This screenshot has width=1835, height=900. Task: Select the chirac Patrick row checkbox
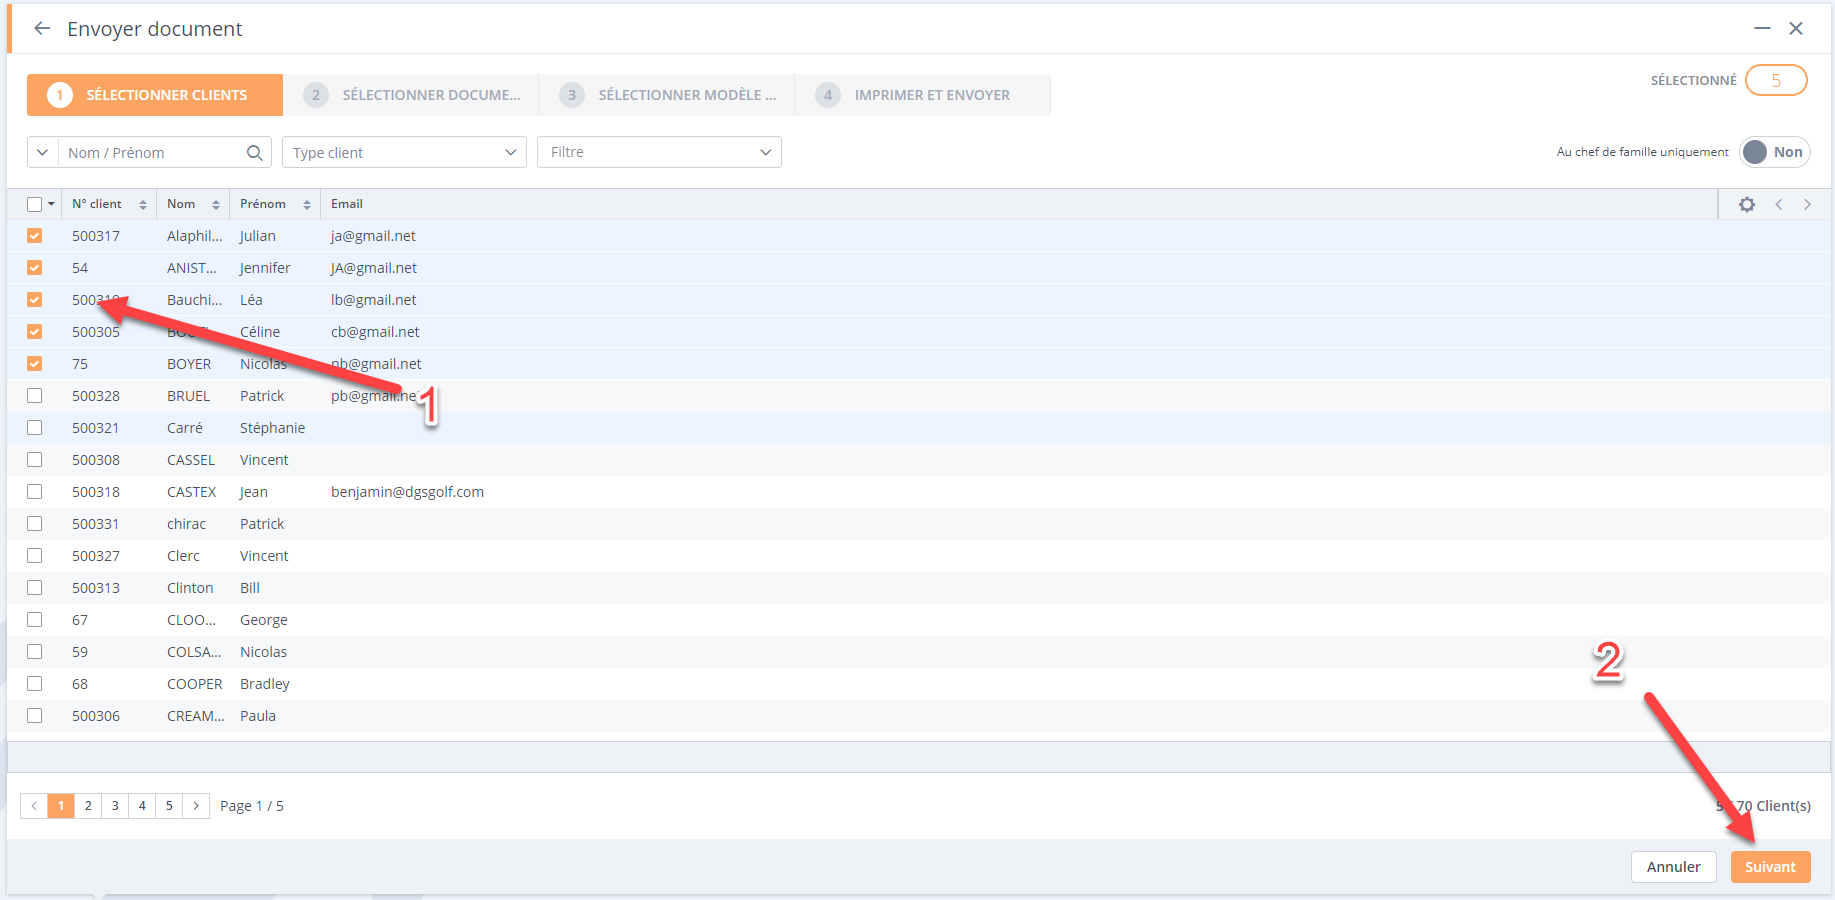pos(34,524)
